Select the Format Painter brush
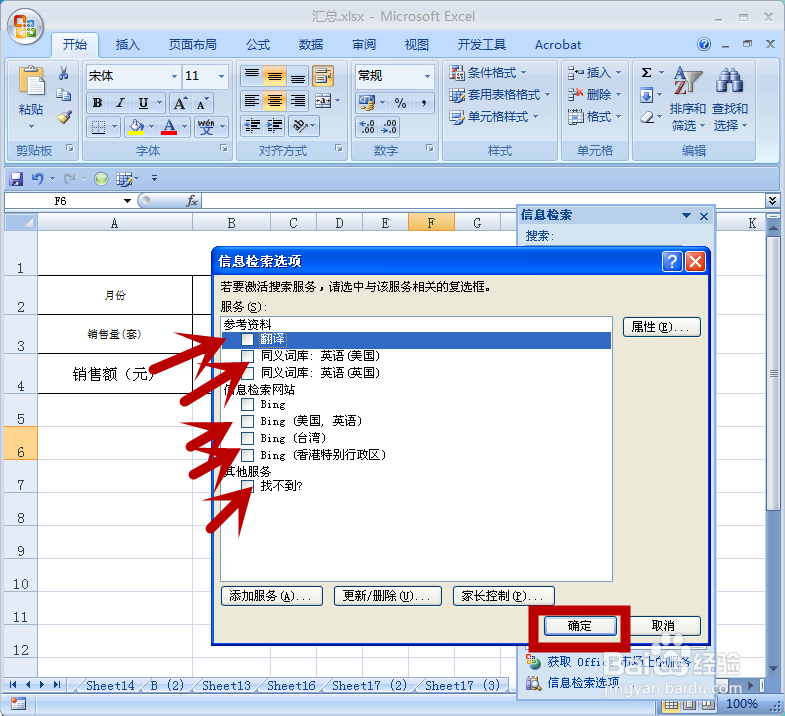Screen dimensions: 785x716 [64, 117]
